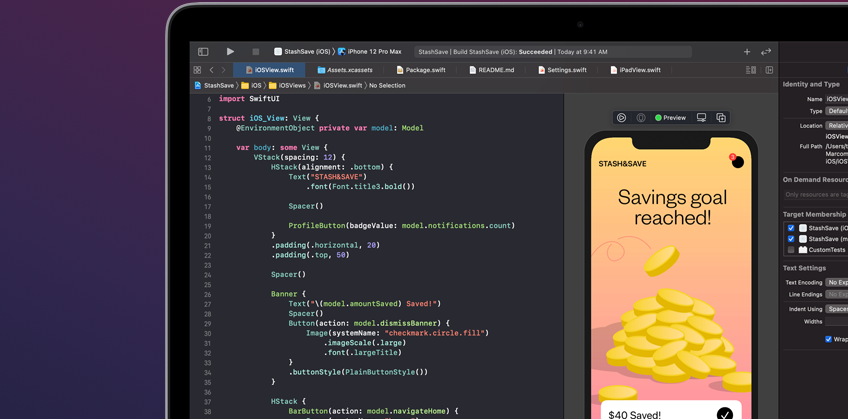Screen dimensions: 848x419
Task: Open the Build Succeeded activity status
Action: 553,52
